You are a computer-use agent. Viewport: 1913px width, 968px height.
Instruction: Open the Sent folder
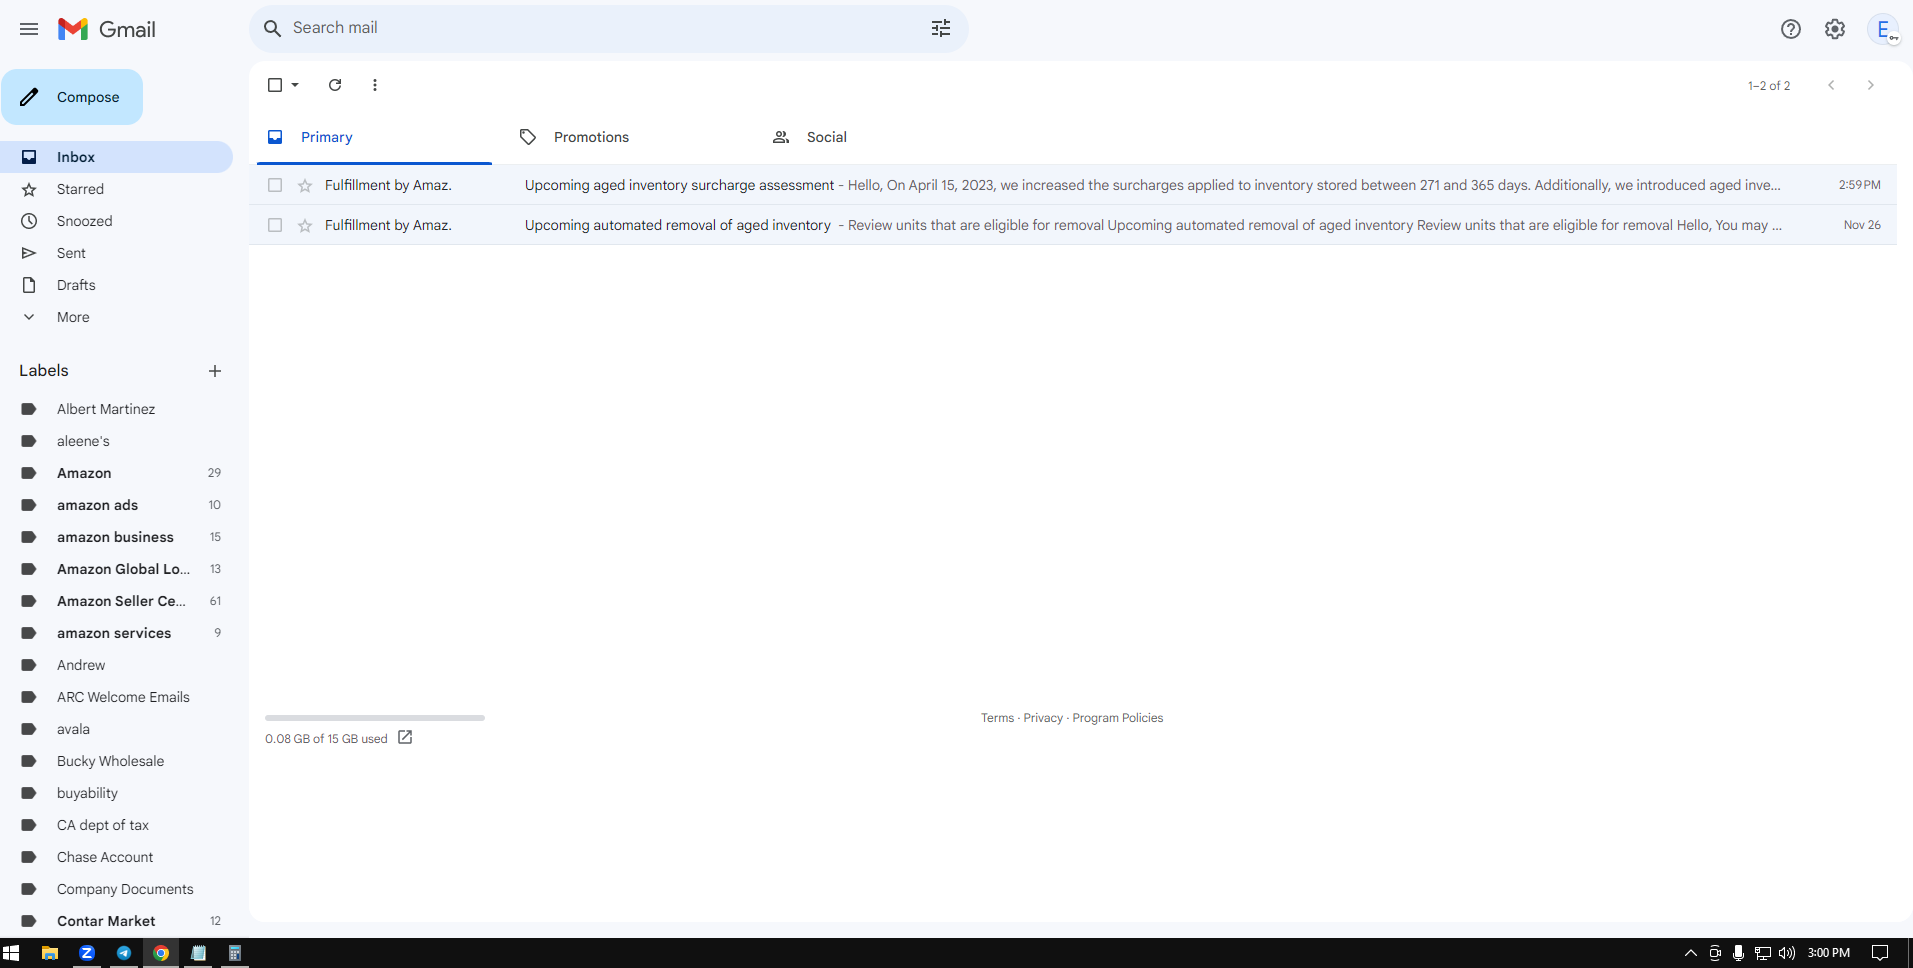click(116, 253)
